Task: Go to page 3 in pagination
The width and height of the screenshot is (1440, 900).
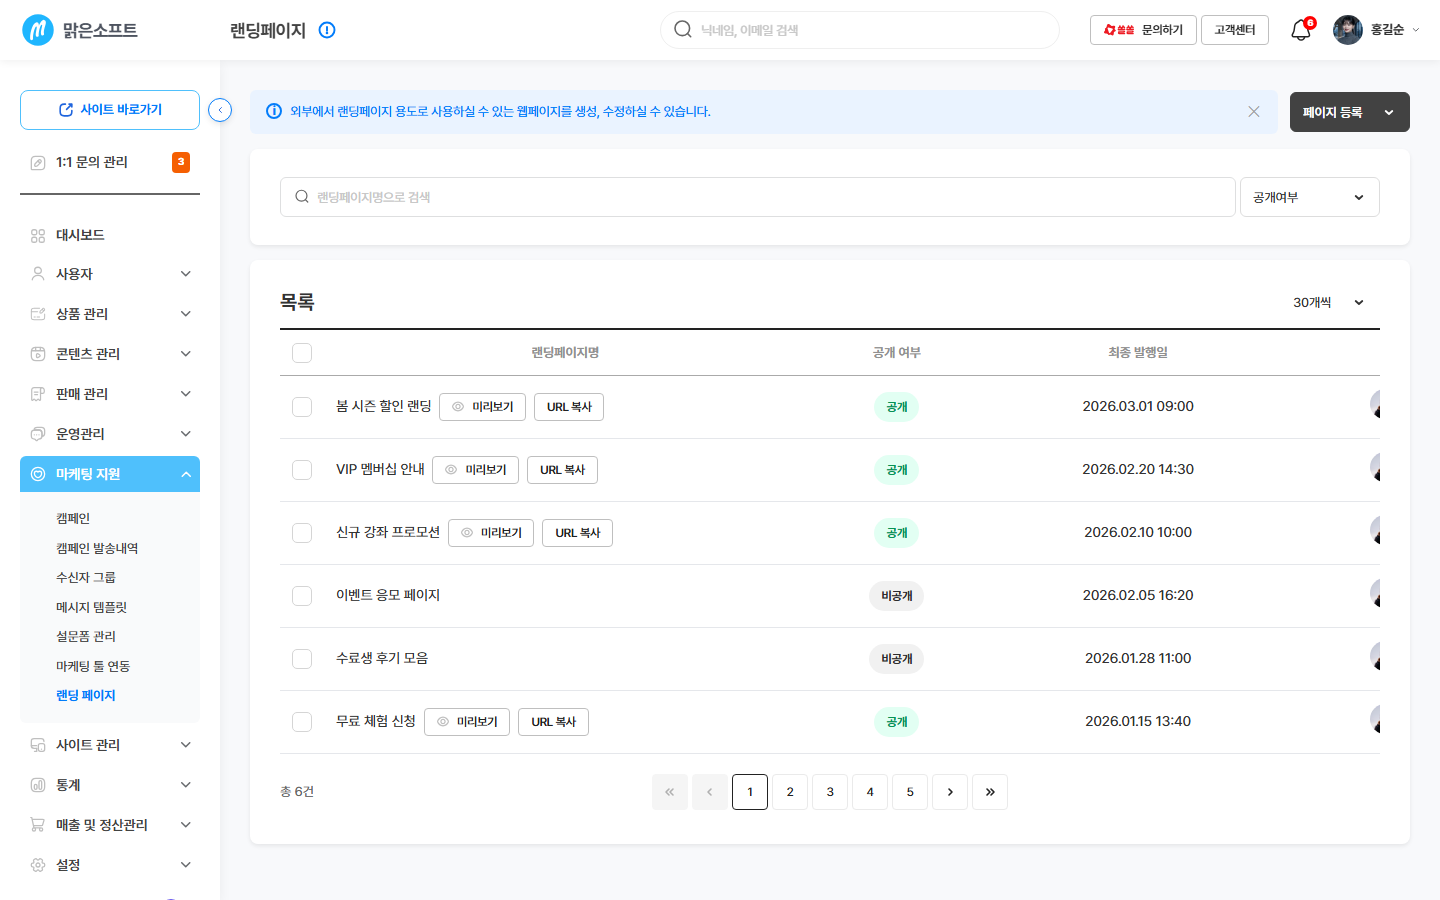Action: pos(830,792)
